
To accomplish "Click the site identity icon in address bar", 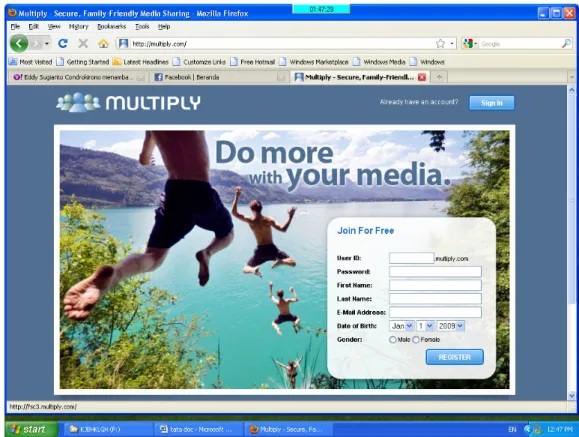I will click(x=123, y=44).
